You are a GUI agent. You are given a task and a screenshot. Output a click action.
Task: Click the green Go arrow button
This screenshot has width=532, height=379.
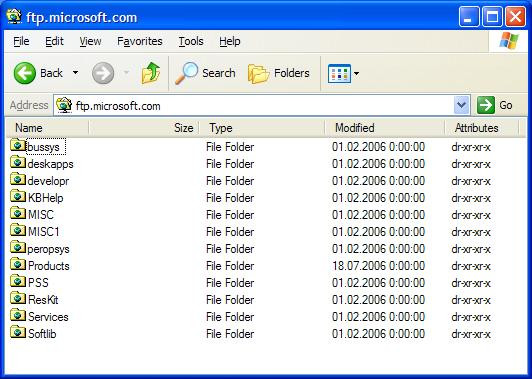[x=486, y=105]
